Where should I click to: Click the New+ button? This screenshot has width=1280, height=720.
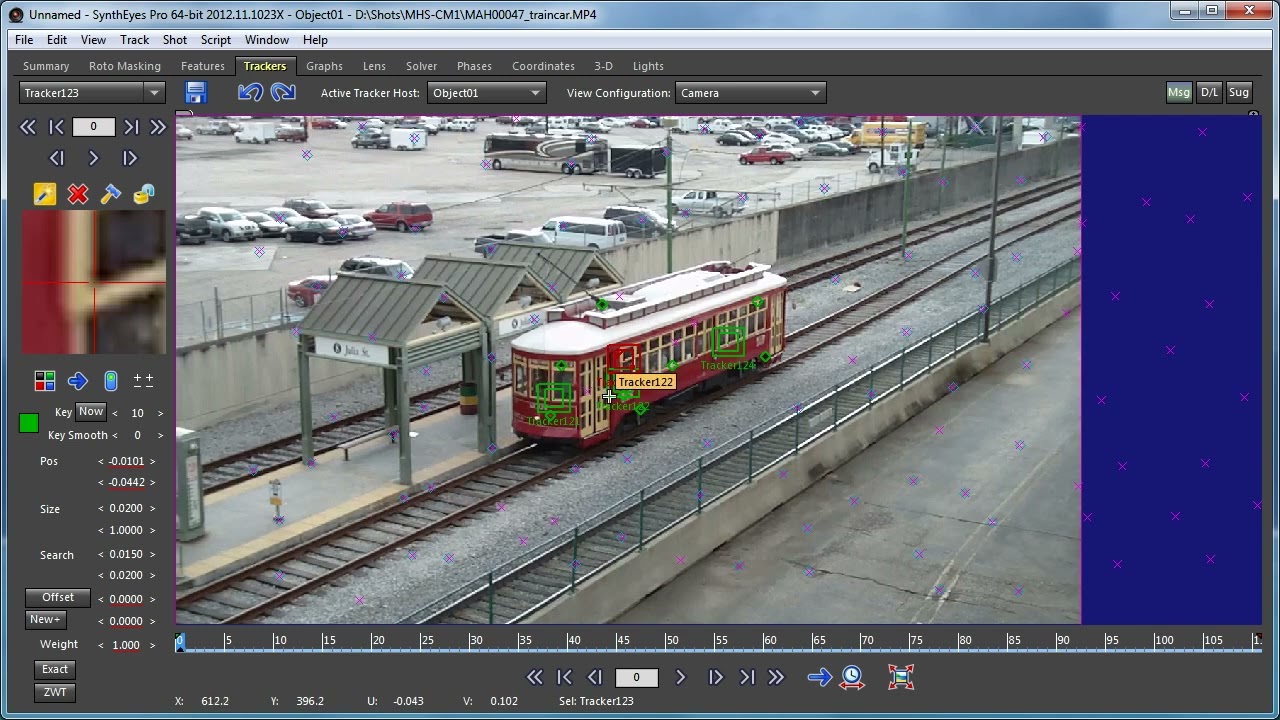coord(45,620)
